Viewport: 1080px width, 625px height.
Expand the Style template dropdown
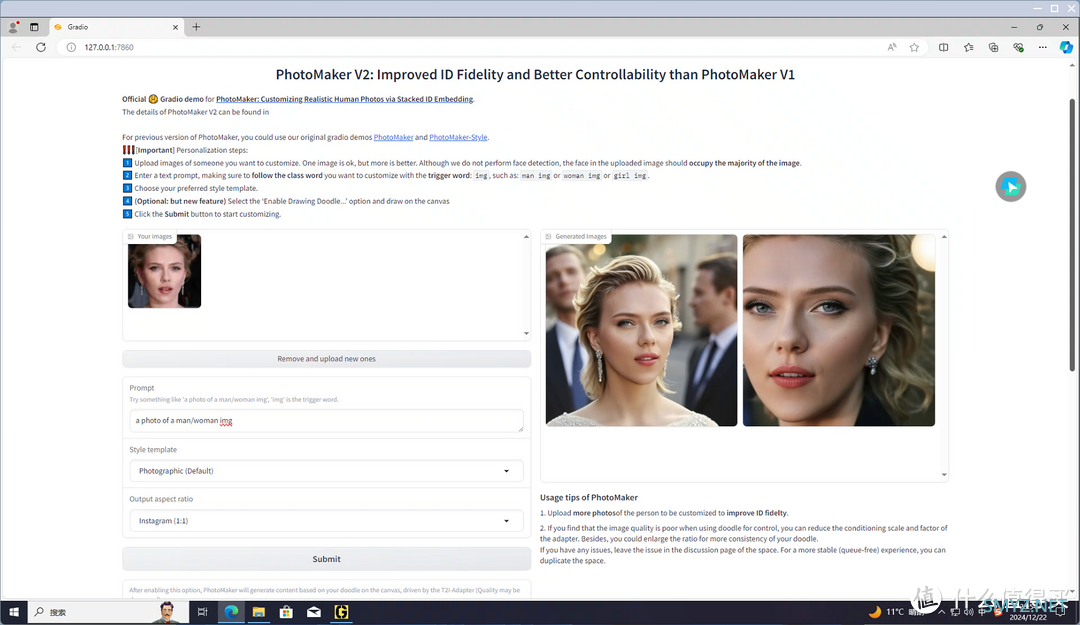pyautogui.click(x=326, y=471)
